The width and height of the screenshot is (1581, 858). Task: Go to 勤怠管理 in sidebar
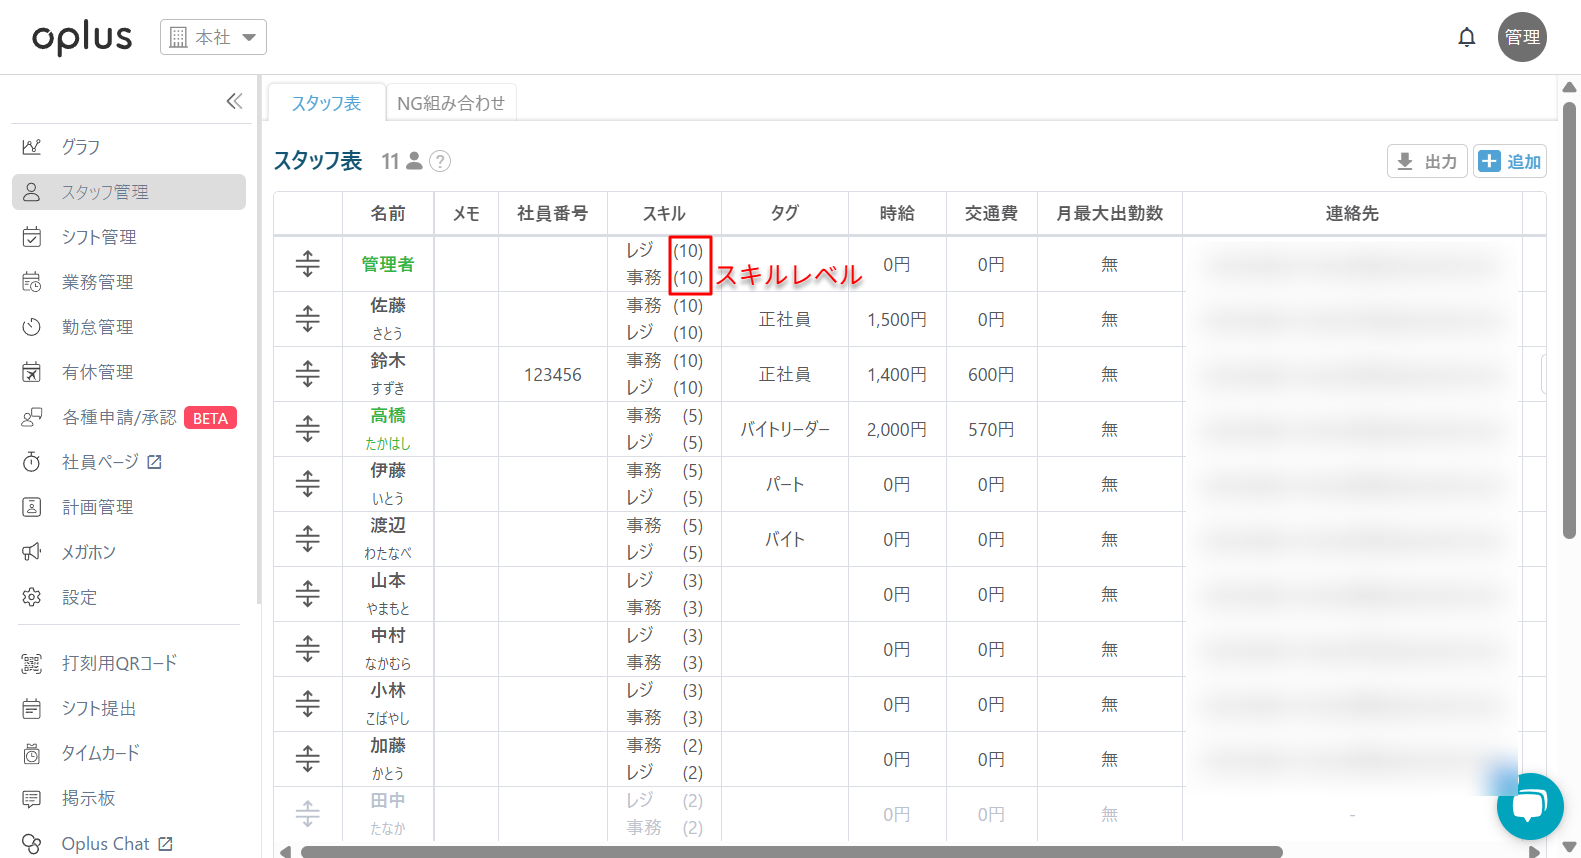[97, 327]
